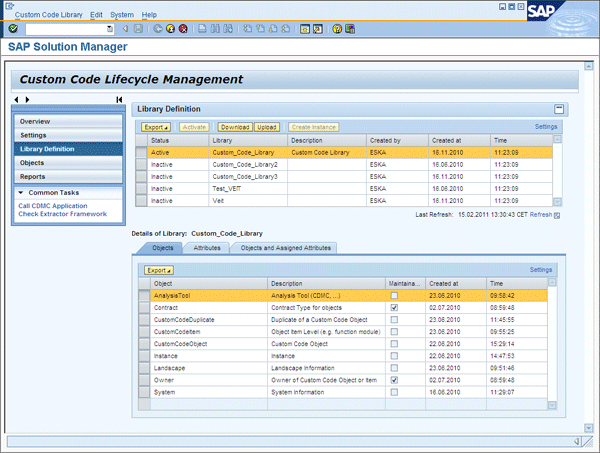Click the First Page toolbar icon
This screenshot has width=600, height=453.
tap(248, 29)
